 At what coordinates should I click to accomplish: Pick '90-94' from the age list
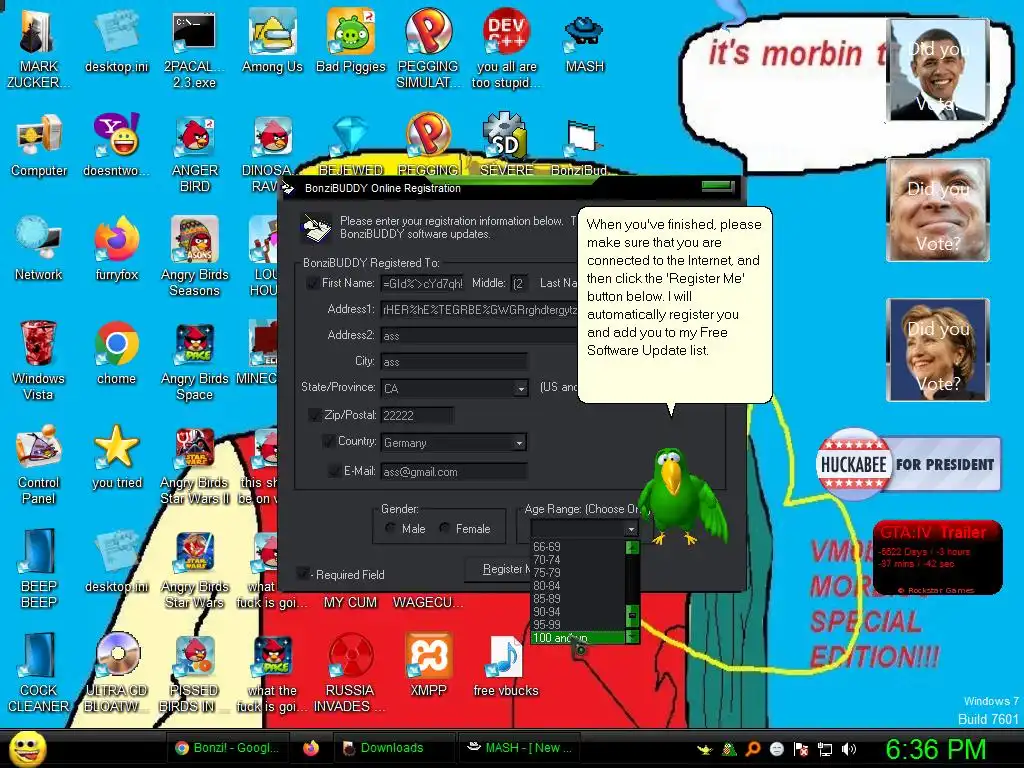click(578, 612)
